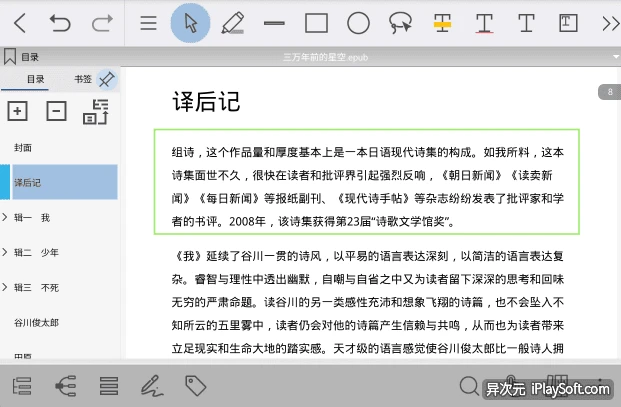Choose the plain text insert tool
This screenshot has width=621, height=407.
pos(526,23)
